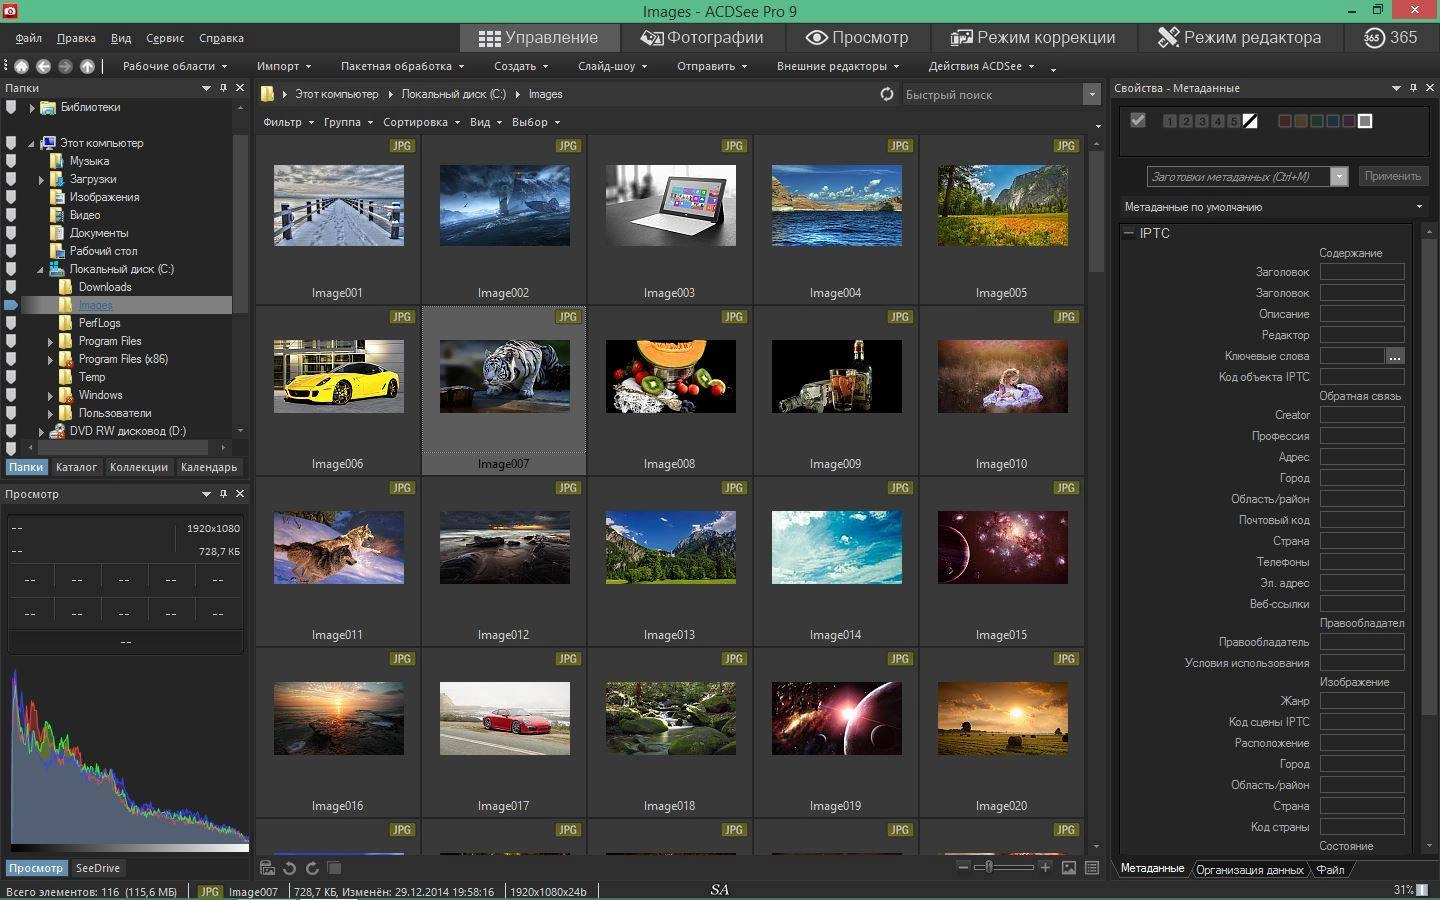Click Этот компьютер in the path bar
This screenshot has height=900, width=1440.
click(x=336, y=94)
